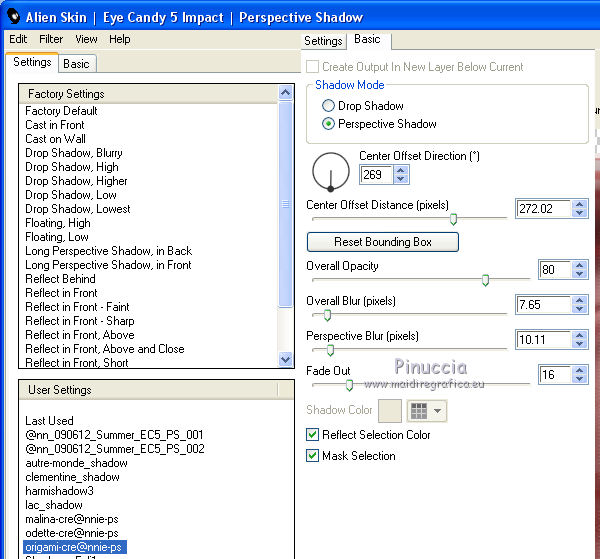The image size is (600, 559).
Task: Select Last Used user setting
Action: pyautogui.click(x=49, y=421)
